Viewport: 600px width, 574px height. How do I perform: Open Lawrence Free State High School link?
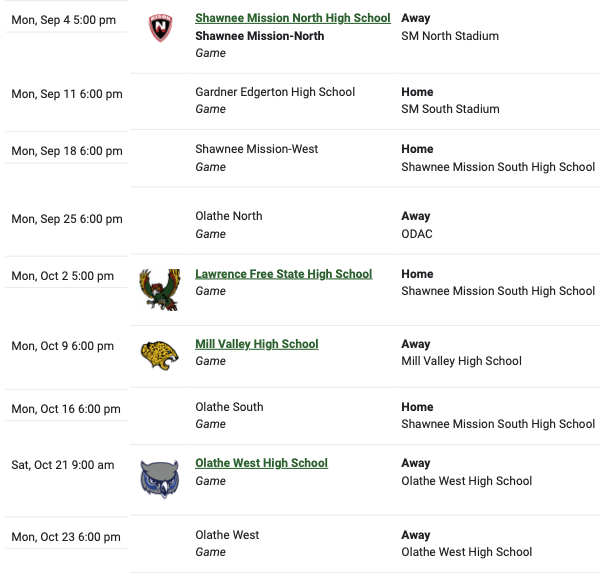pyautogui.click(x=284, y=274)
